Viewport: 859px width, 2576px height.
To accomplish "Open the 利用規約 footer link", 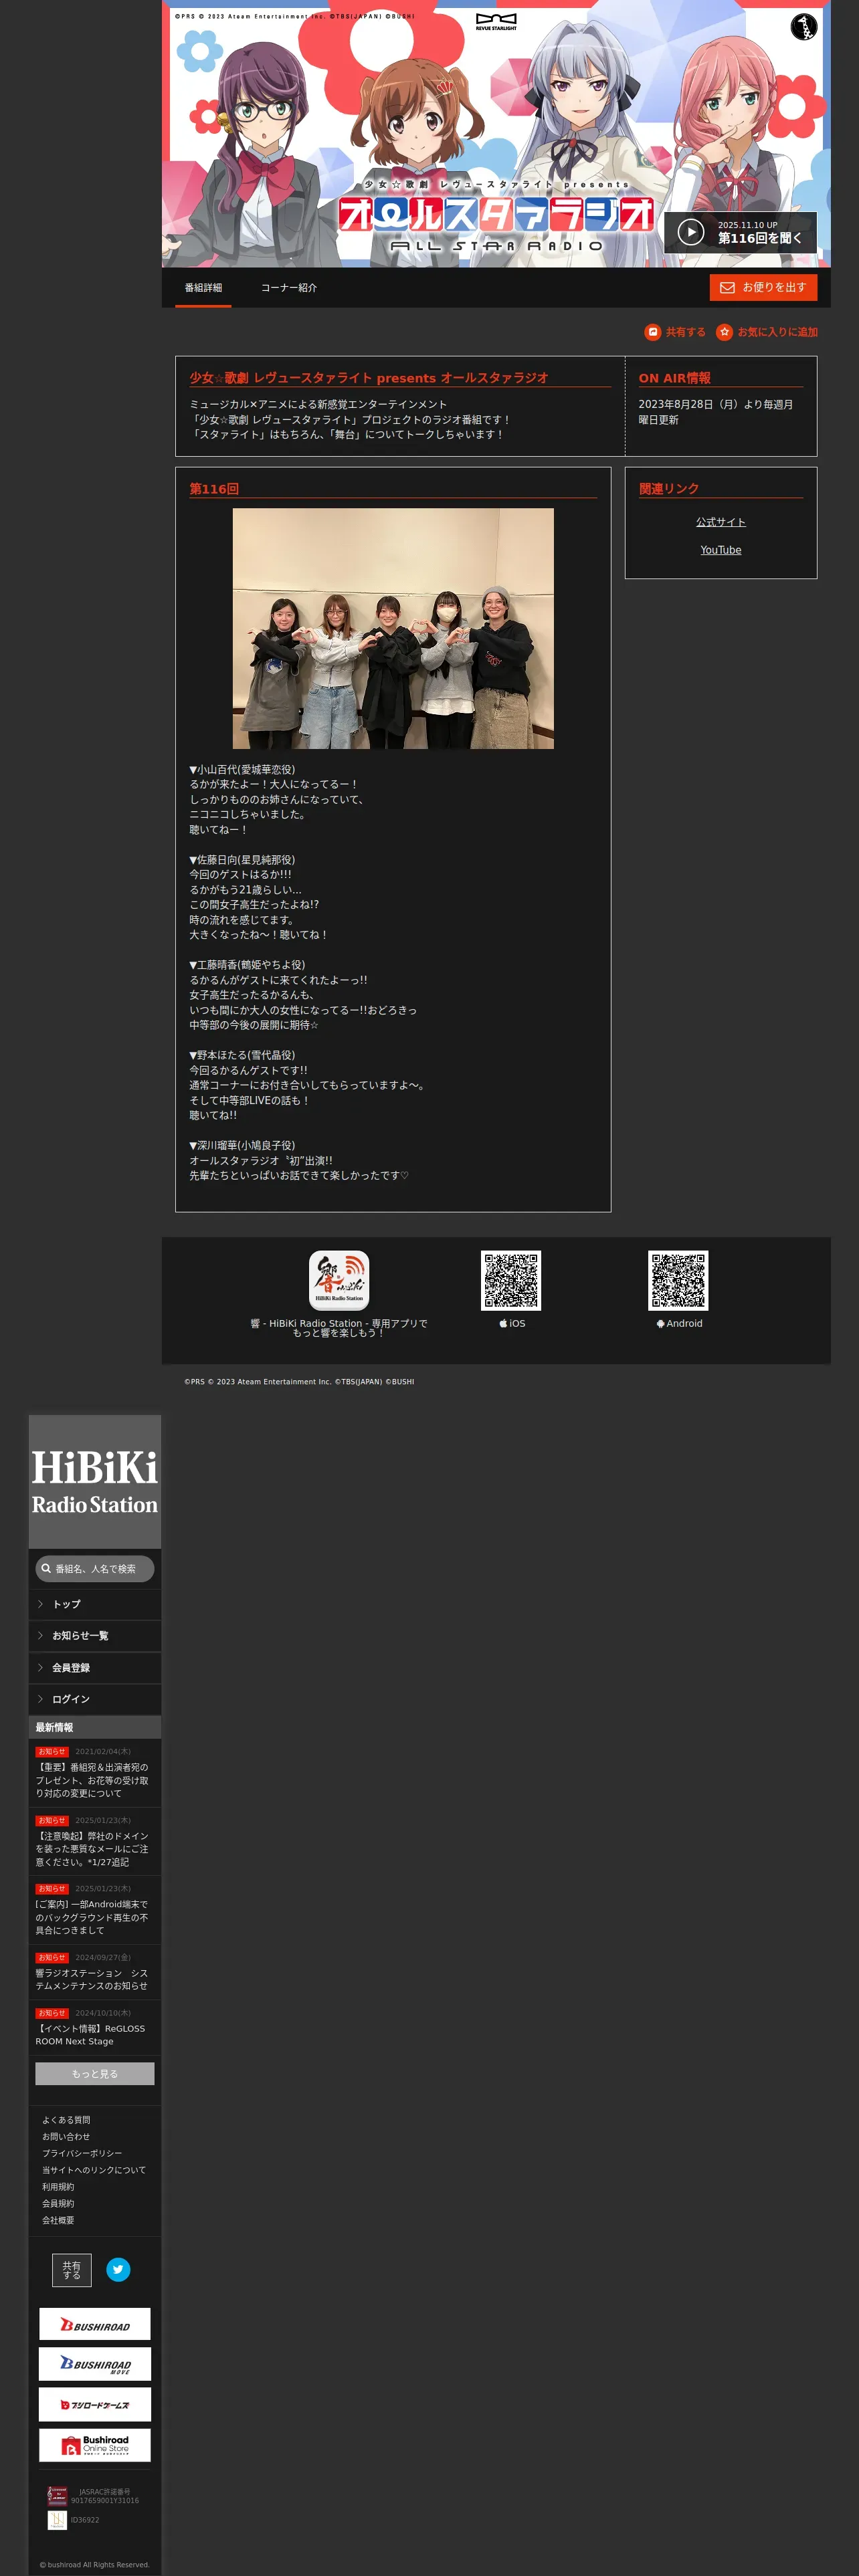I will [58, 2187].
